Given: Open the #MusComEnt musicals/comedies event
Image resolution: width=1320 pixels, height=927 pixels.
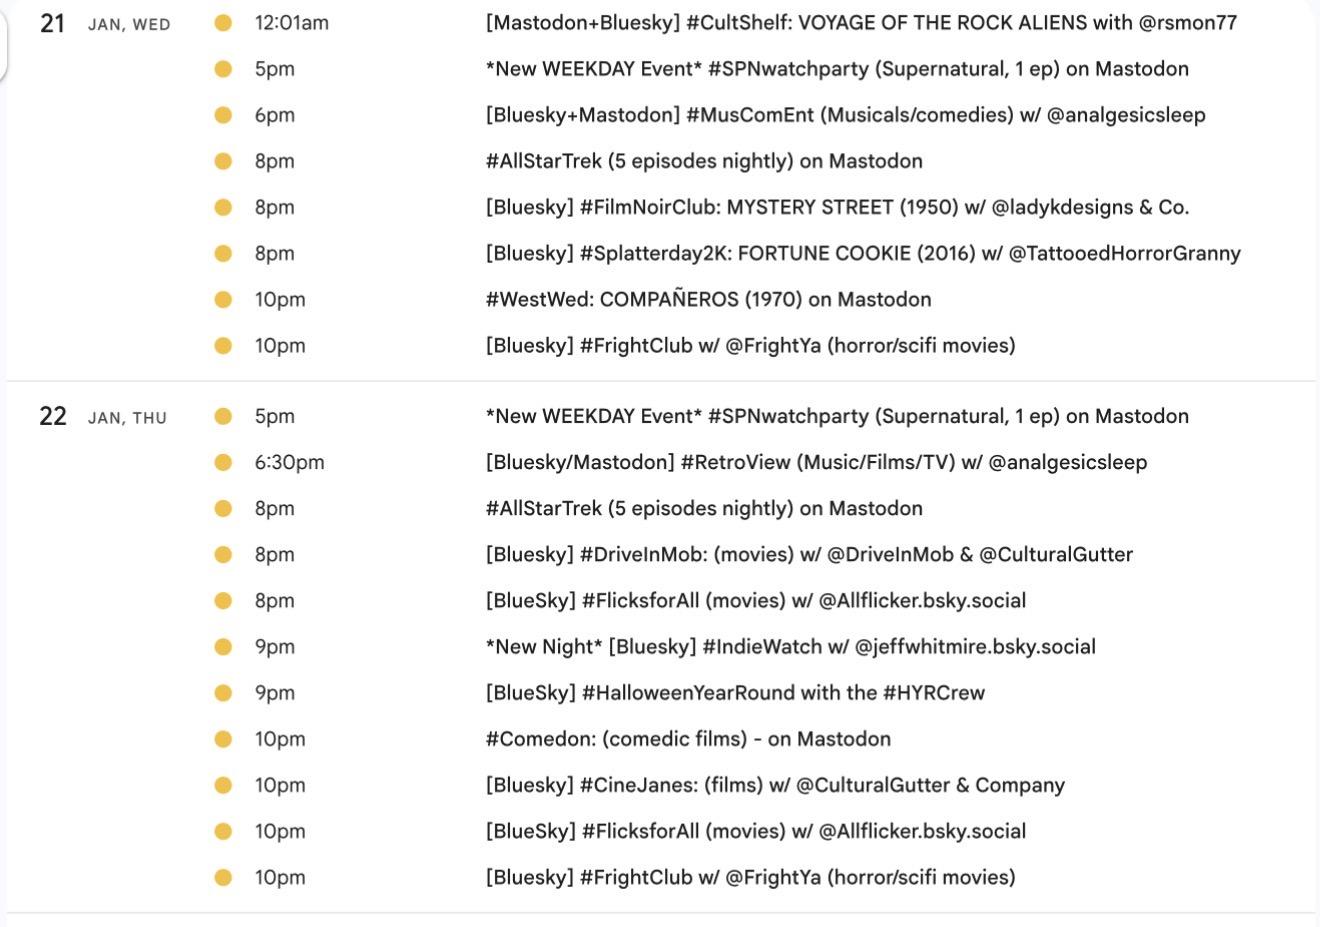Looking at the screenshot, I should tap(845, 115).
